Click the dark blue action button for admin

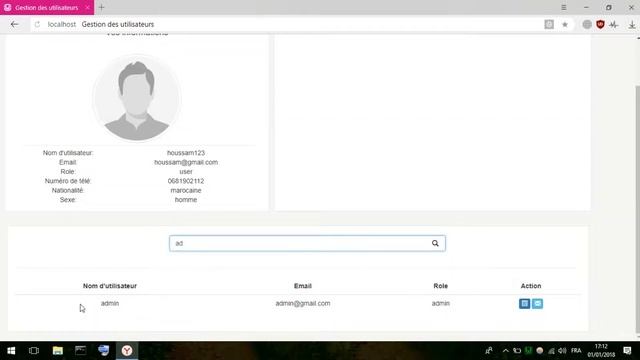pyautogui.click(x=524, y=304)
